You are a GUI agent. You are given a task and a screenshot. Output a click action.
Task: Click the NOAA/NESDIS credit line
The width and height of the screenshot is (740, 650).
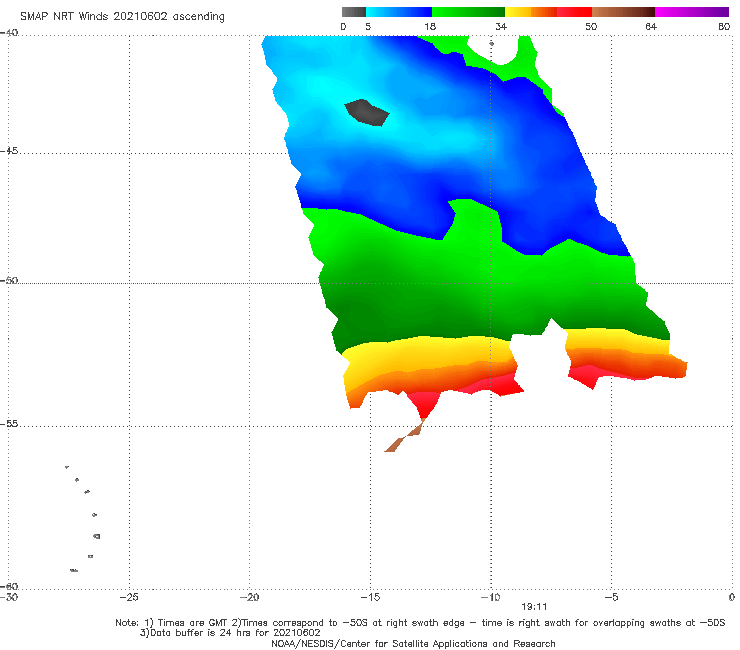pyautogui.click(x=413, y=644)
